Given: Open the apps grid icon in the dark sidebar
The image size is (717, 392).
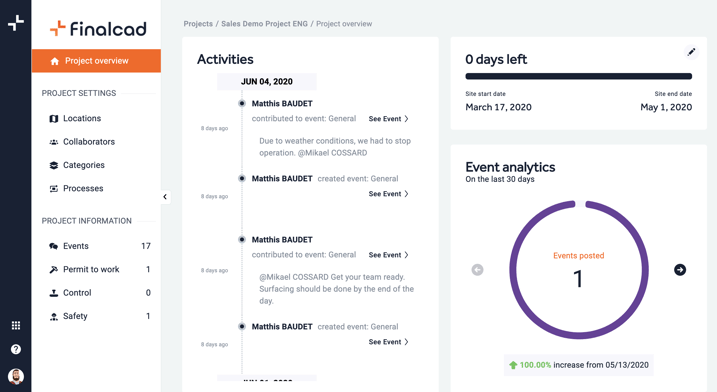Looking at the screenshot, I should 16,325.
